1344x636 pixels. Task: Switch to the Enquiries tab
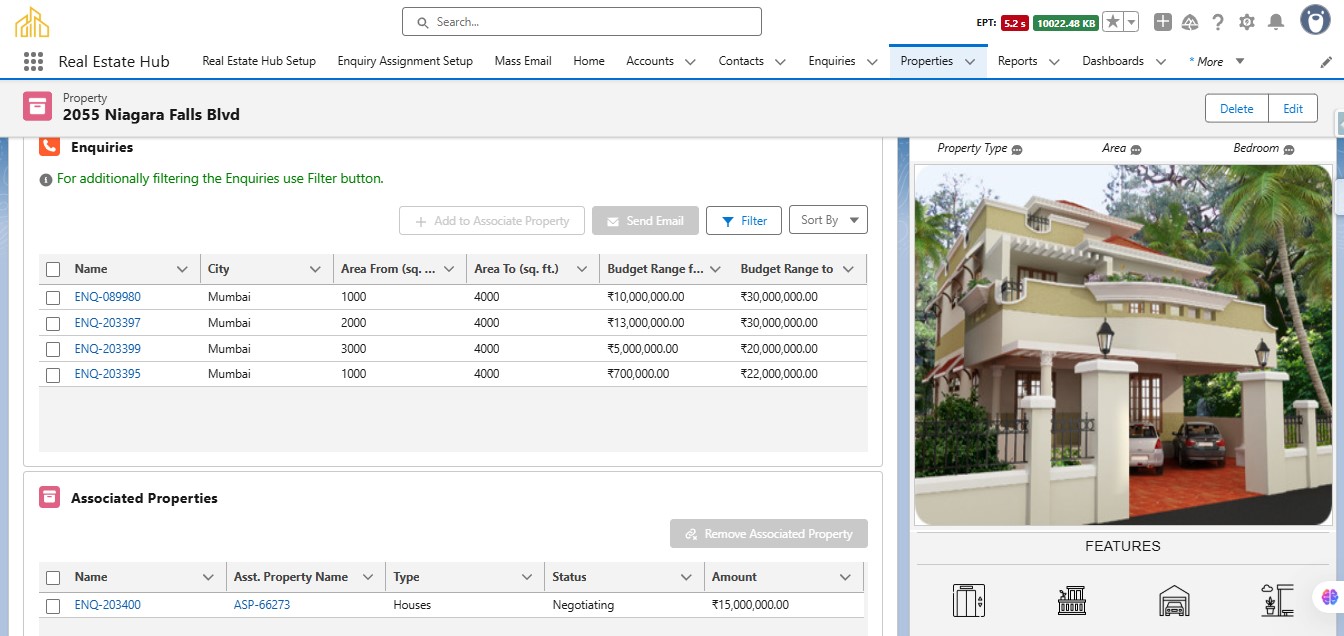click(x=831, y=61)
